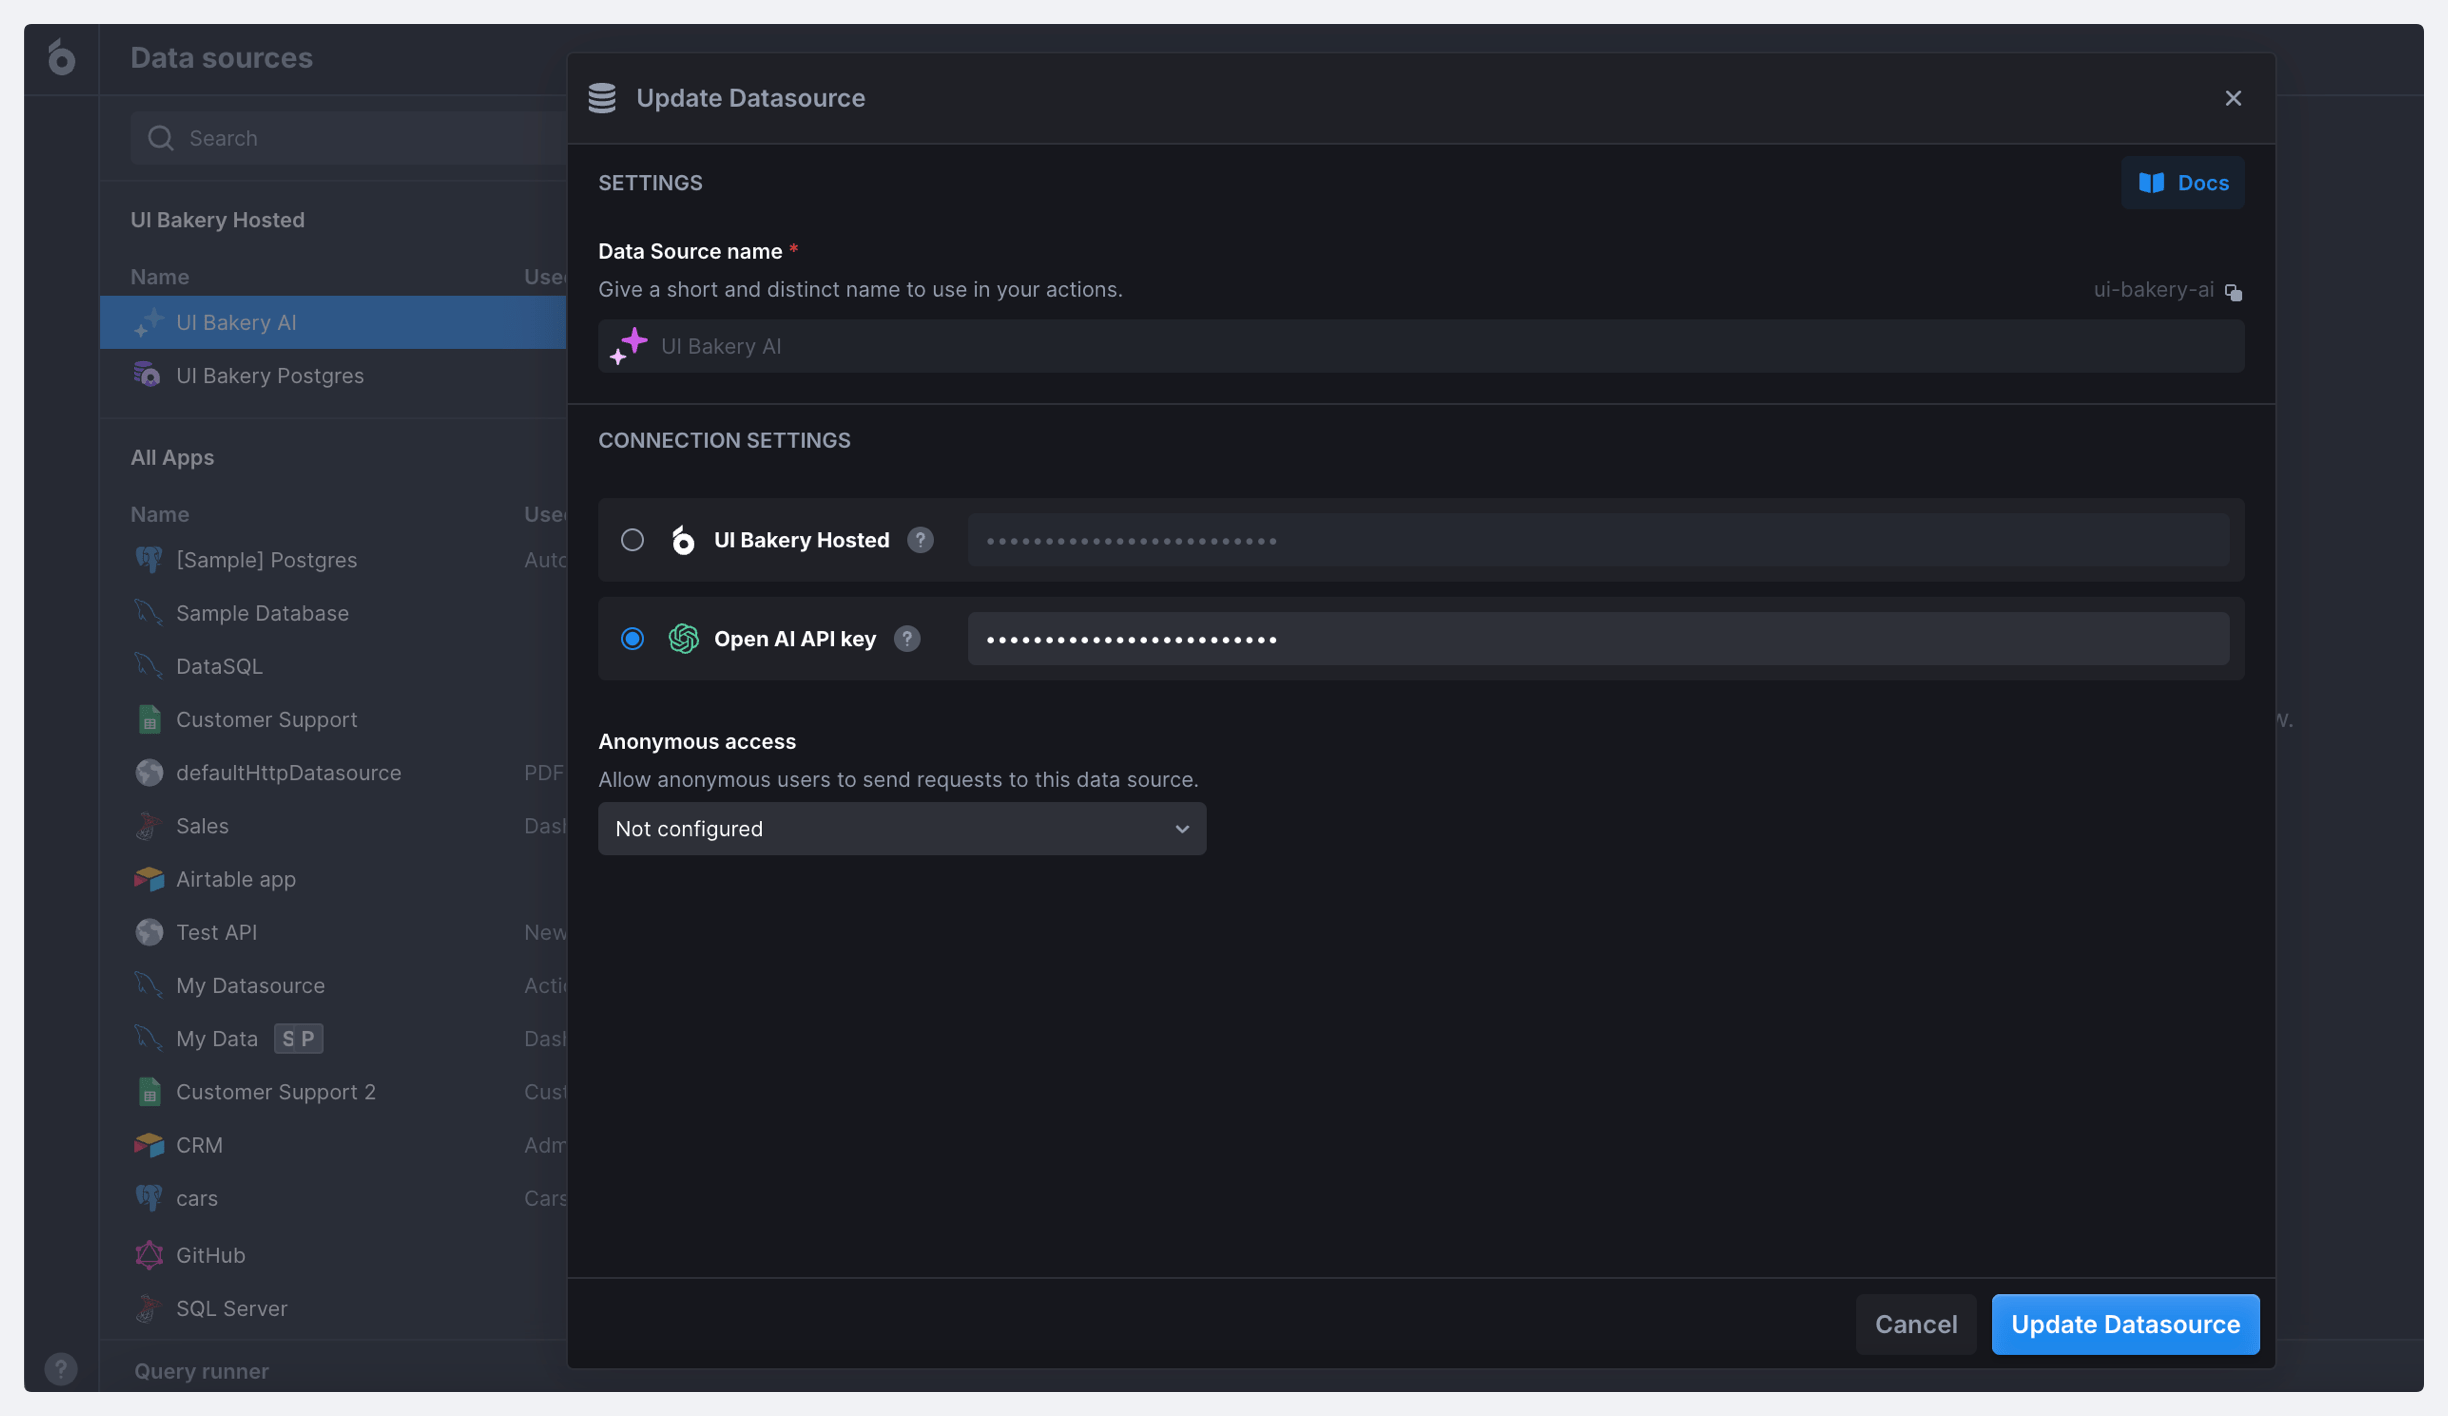Open the Anonymous access dropdown

[x=901, y=828]
